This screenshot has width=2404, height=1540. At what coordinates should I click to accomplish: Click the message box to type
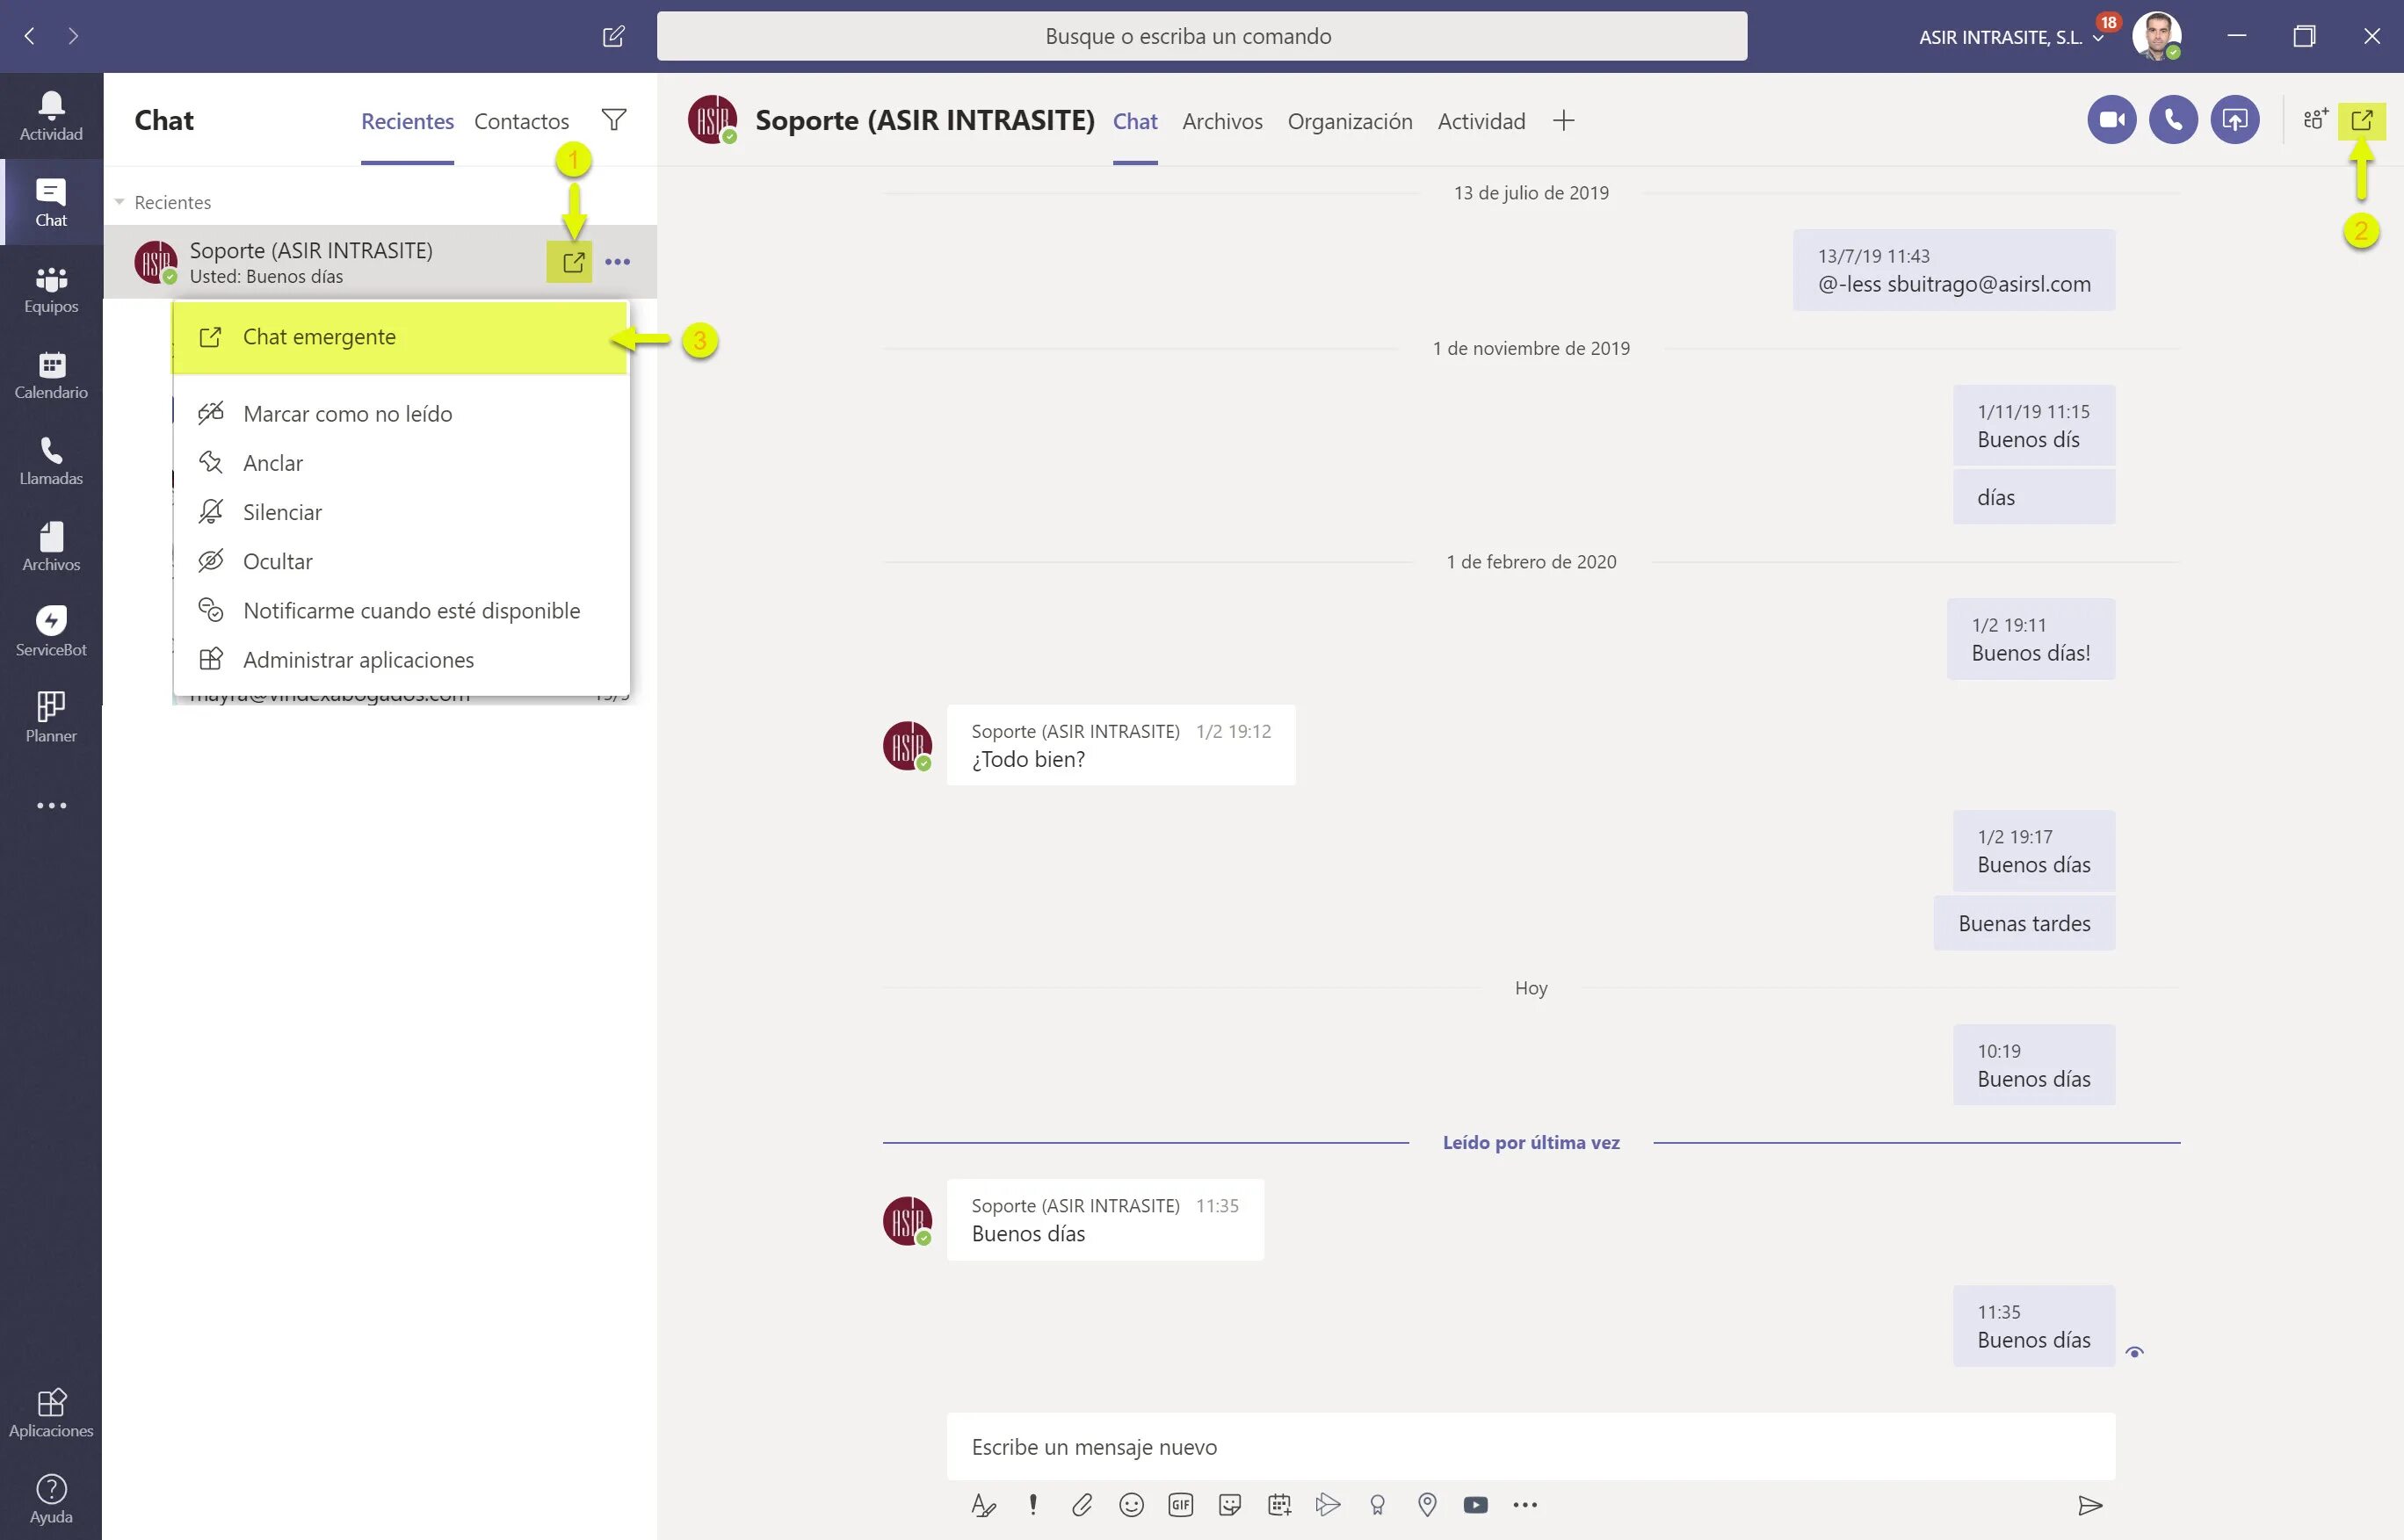click(x=1530, y=1447)
